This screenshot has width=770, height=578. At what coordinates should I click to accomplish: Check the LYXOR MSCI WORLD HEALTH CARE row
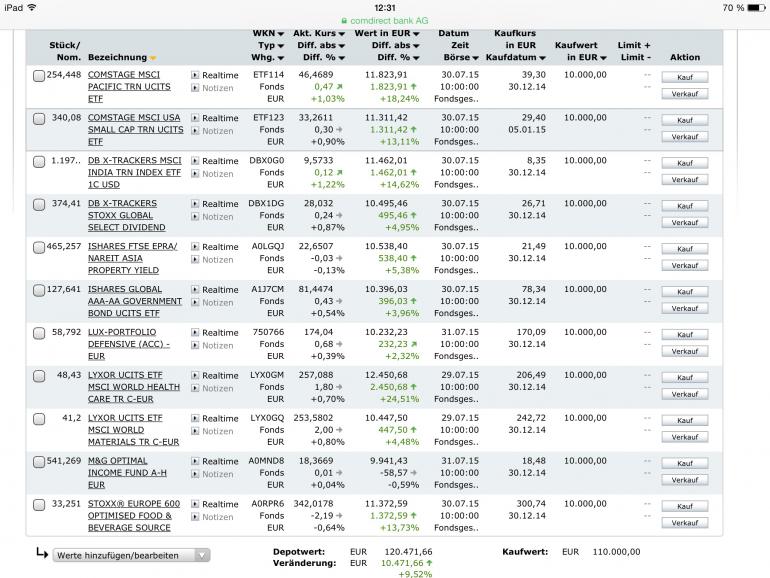pos(39,376)
